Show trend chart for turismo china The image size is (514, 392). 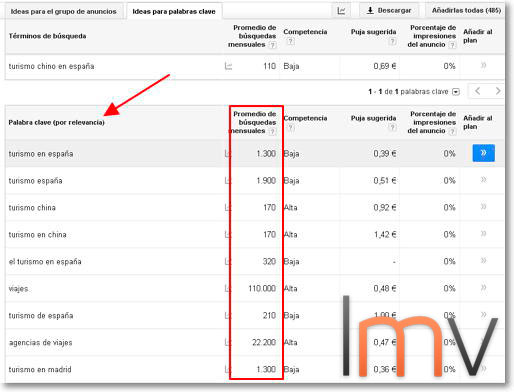[227, 208]
